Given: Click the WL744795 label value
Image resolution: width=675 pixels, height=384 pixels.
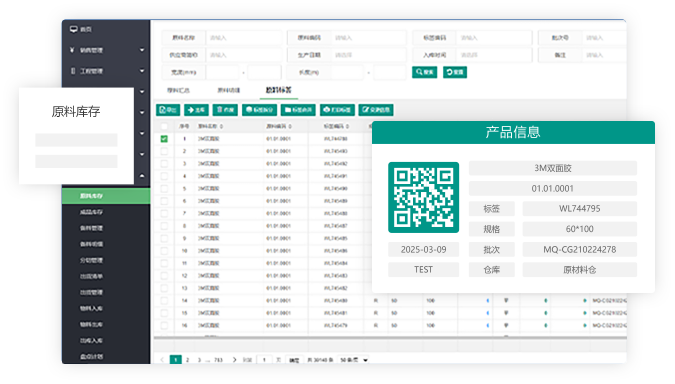Looking at the screenshot, I should pyautogui.click(x=579, y=209).
